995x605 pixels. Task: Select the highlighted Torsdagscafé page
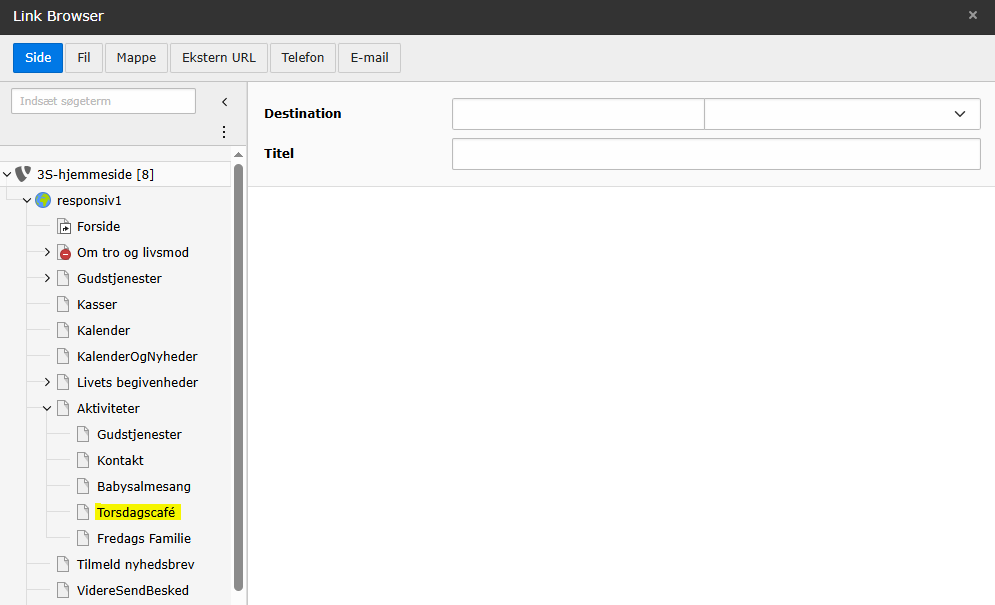click(x=135, y=512)
